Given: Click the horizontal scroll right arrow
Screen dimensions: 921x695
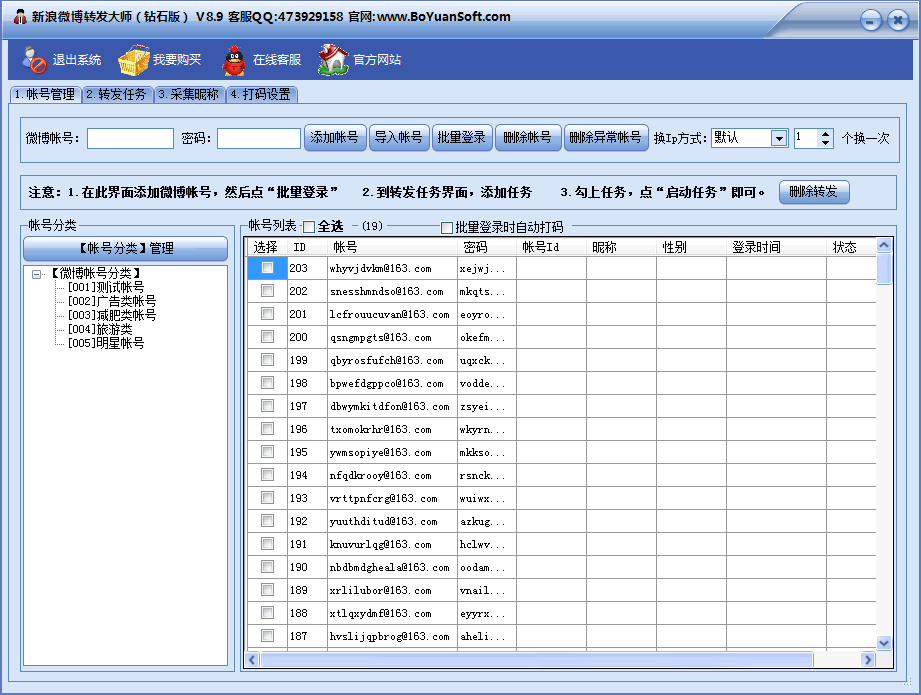Looking at the screenshot, I should pos(868,660).
